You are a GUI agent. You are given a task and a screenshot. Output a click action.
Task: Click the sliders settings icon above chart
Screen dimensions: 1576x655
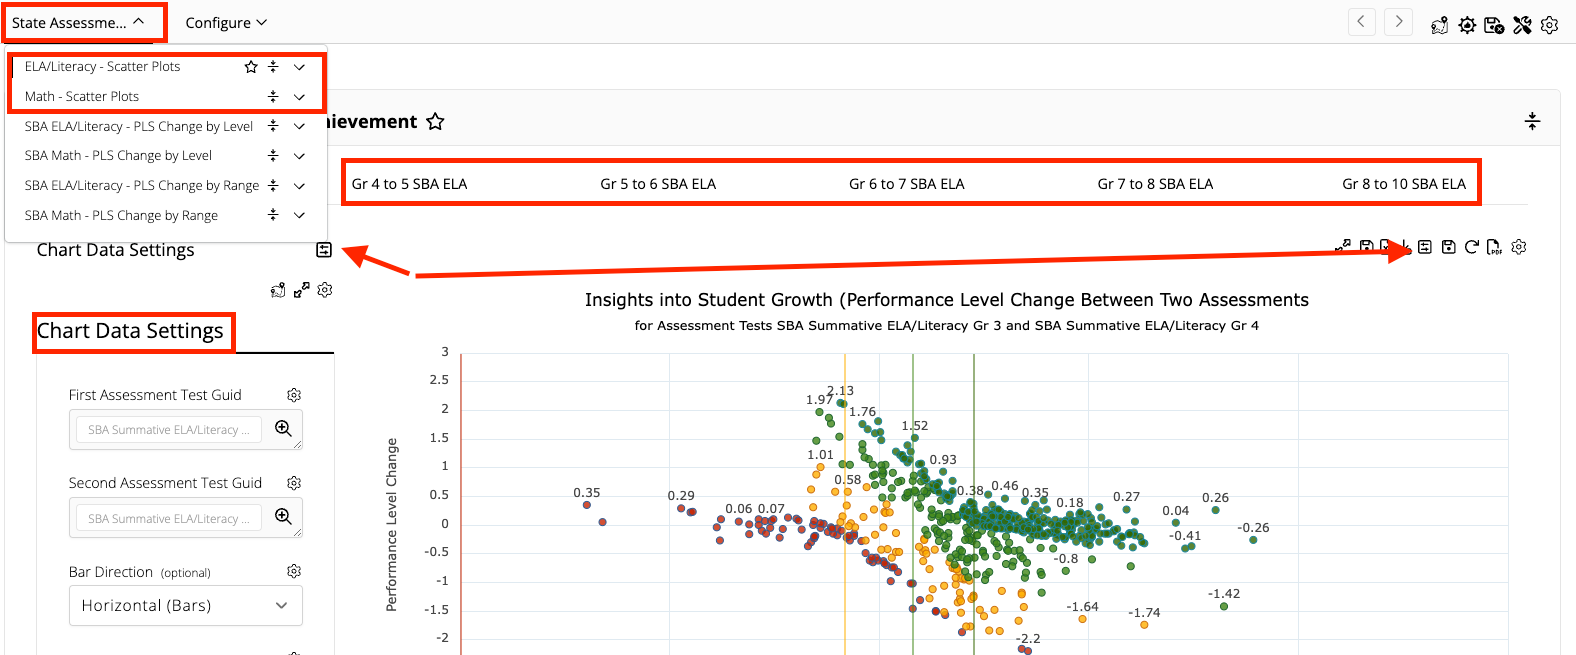click(x=1425, y=247)
